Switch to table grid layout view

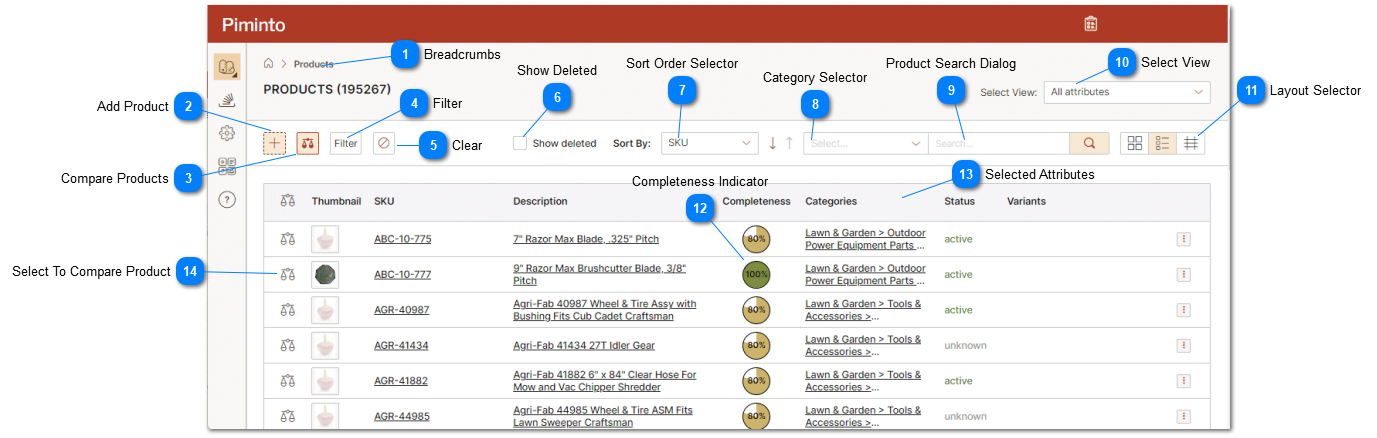pyautogui.click(x=1191, y=143)
